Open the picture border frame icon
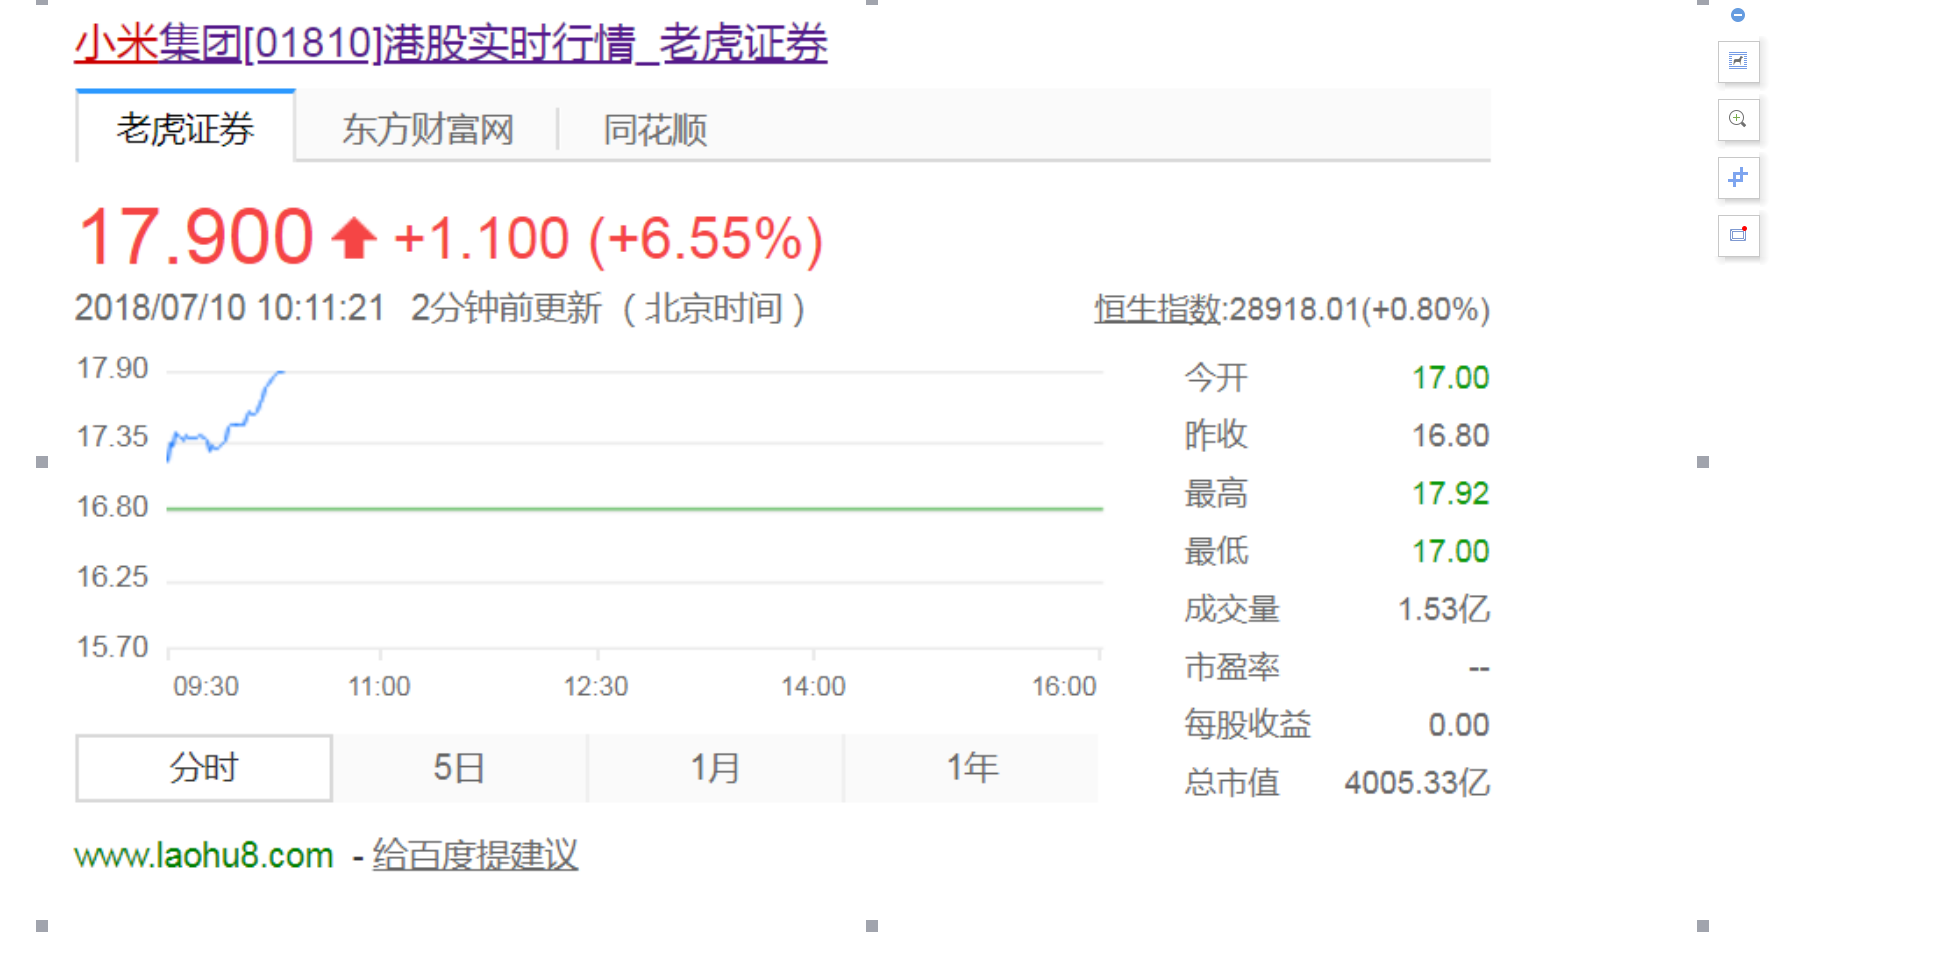Screen dimensions: 1947x967 click(x=1738, y=236)
